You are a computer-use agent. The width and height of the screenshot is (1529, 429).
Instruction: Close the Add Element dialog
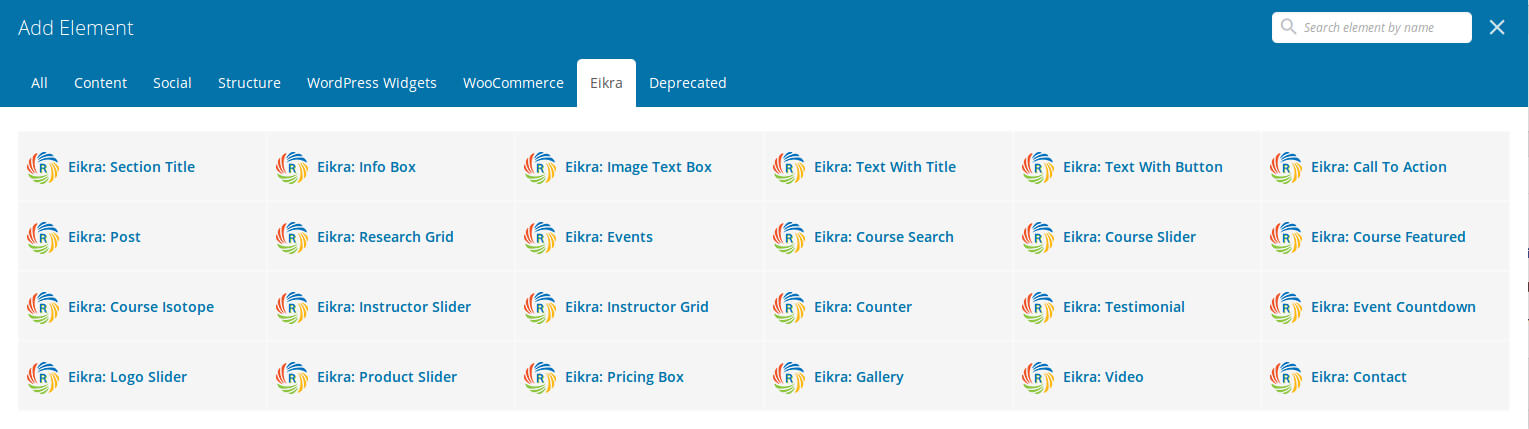pyautogui.click(x=1497, y=28)
